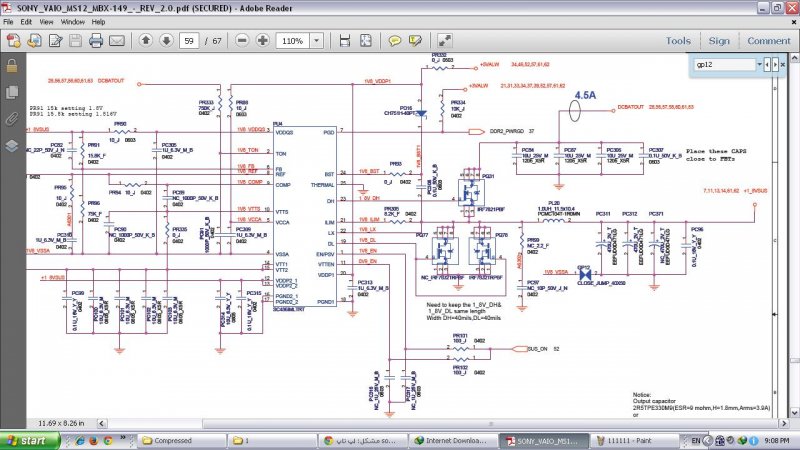Click the find box containing gp12
Image resolution: width=800 pixels, height=450 pixels.
(x=724, y=65)
